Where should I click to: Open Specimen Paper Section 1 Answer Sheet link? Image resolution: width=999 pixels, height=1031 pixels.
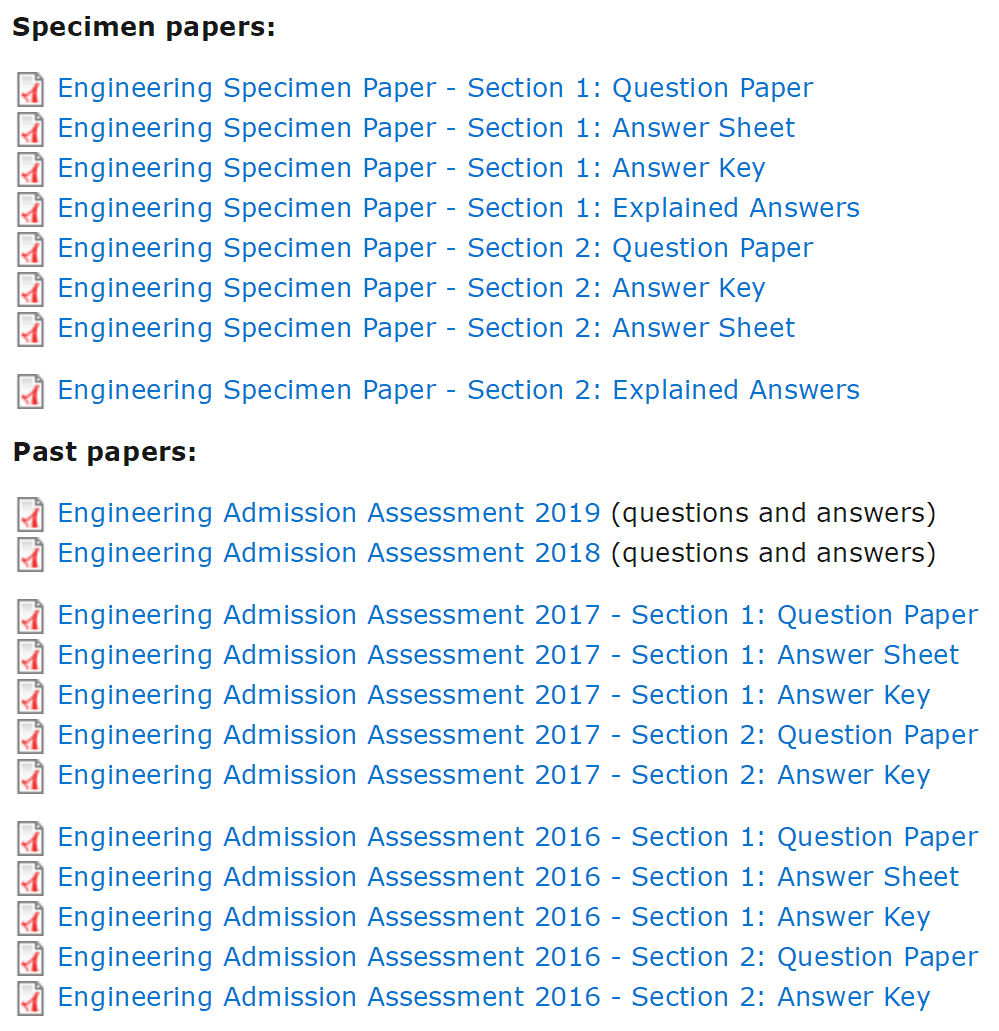coord(426,128)
